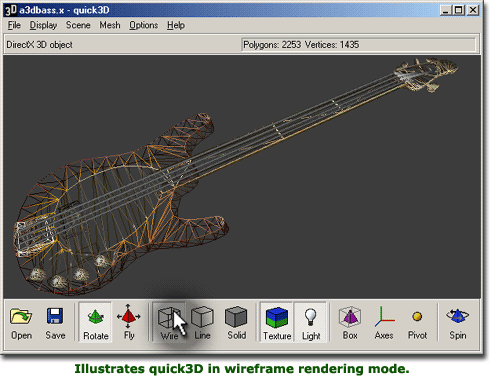
Task: Open the Scene menu
Action: [78, 25]
